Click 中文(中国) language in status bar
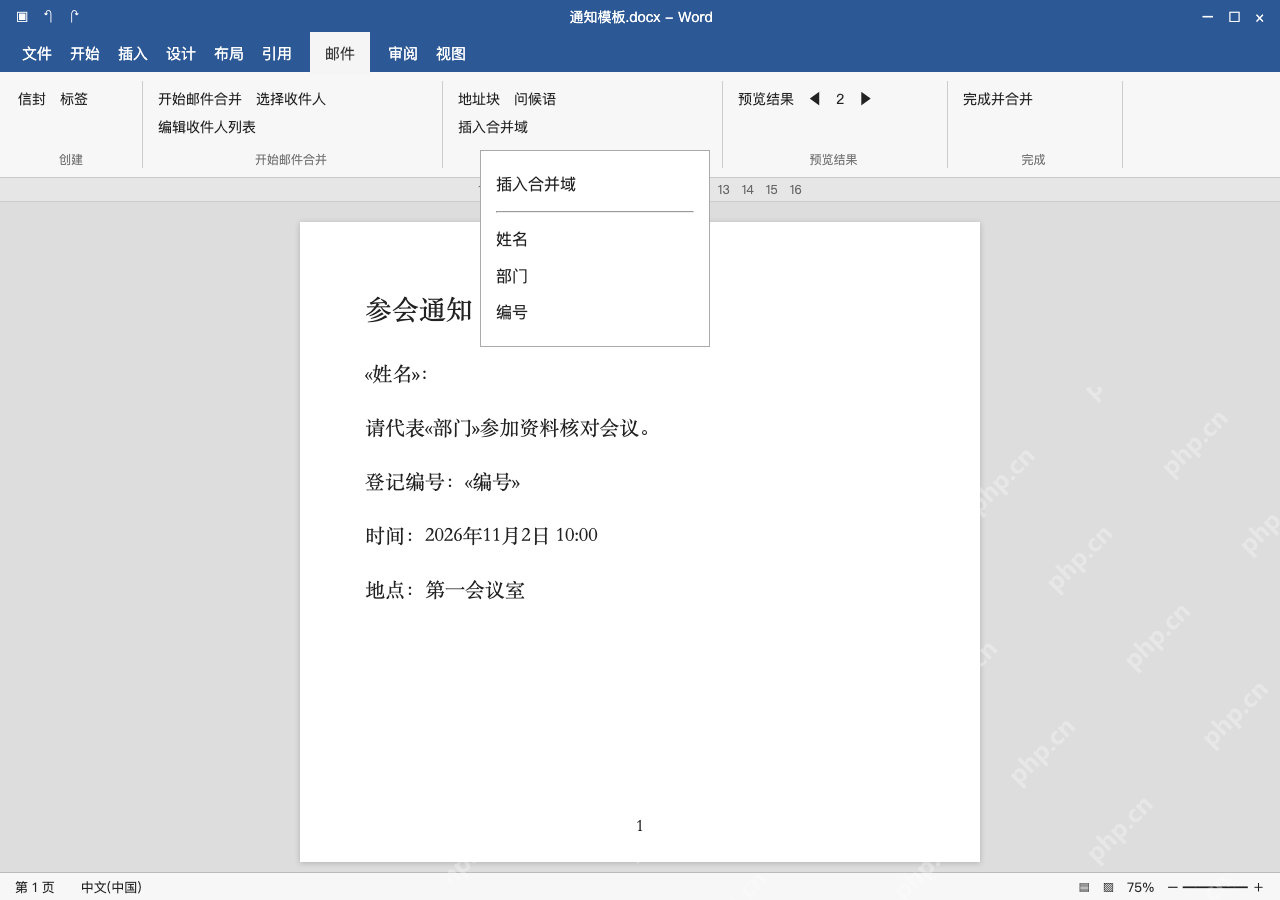Image resolution: width=1280 pixels, height=900 pixels. tap(111, 887)
